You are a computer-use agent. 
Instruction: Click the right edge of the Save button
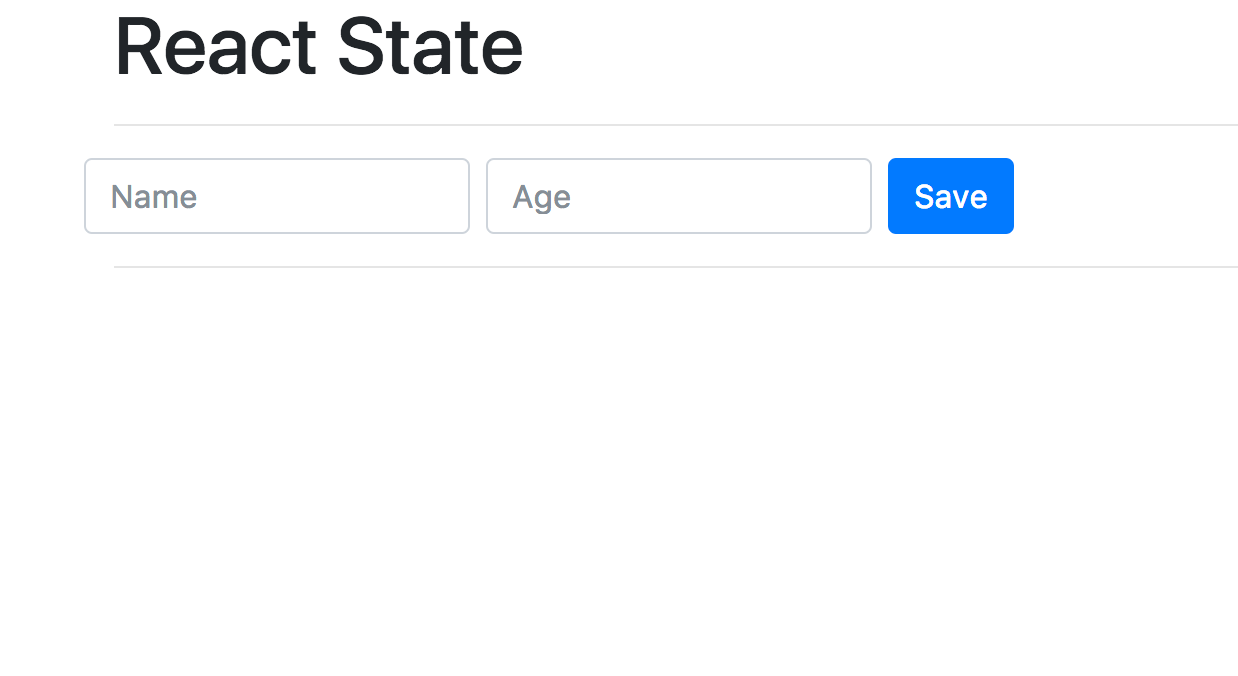[x=1008, y=196]
